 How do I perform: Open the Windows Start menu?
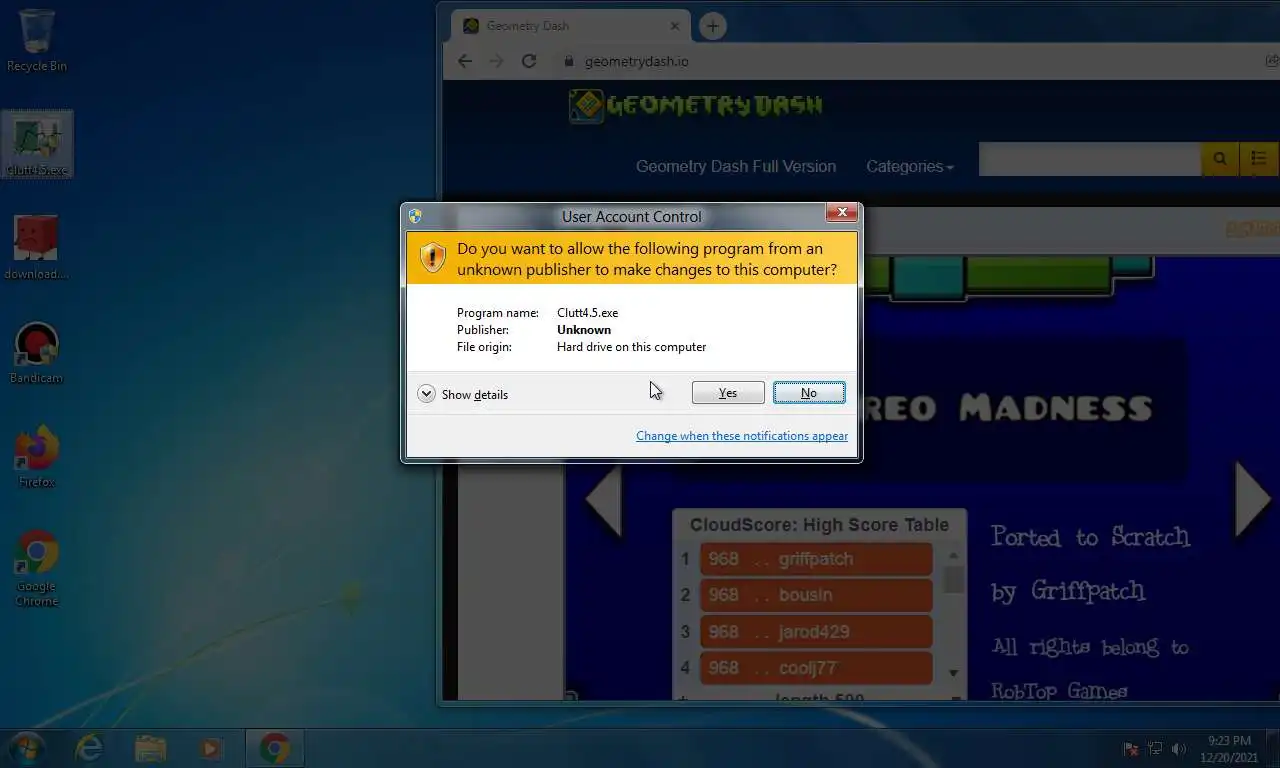pyautogui.click(x=26, y=748)
